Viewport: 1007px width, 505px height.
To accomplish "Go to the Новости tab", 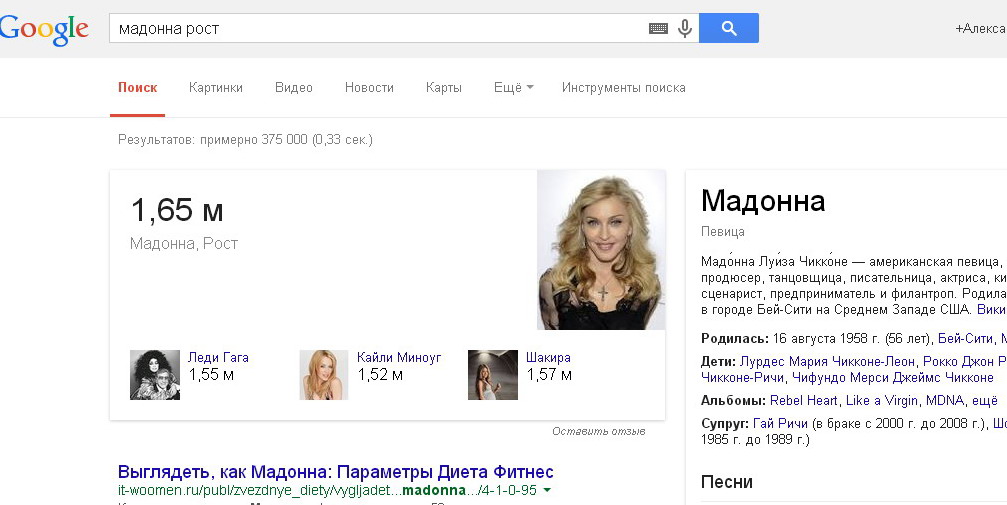I will point(369,88).
